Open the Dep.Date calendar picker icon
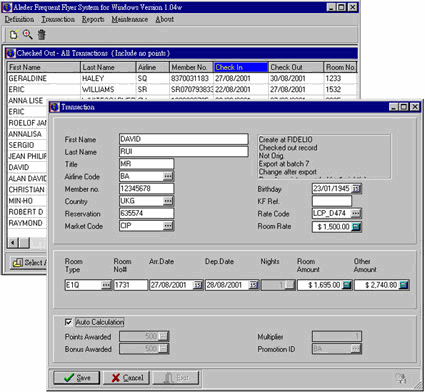This screenshot has height=392, width=425. point(254,285)
